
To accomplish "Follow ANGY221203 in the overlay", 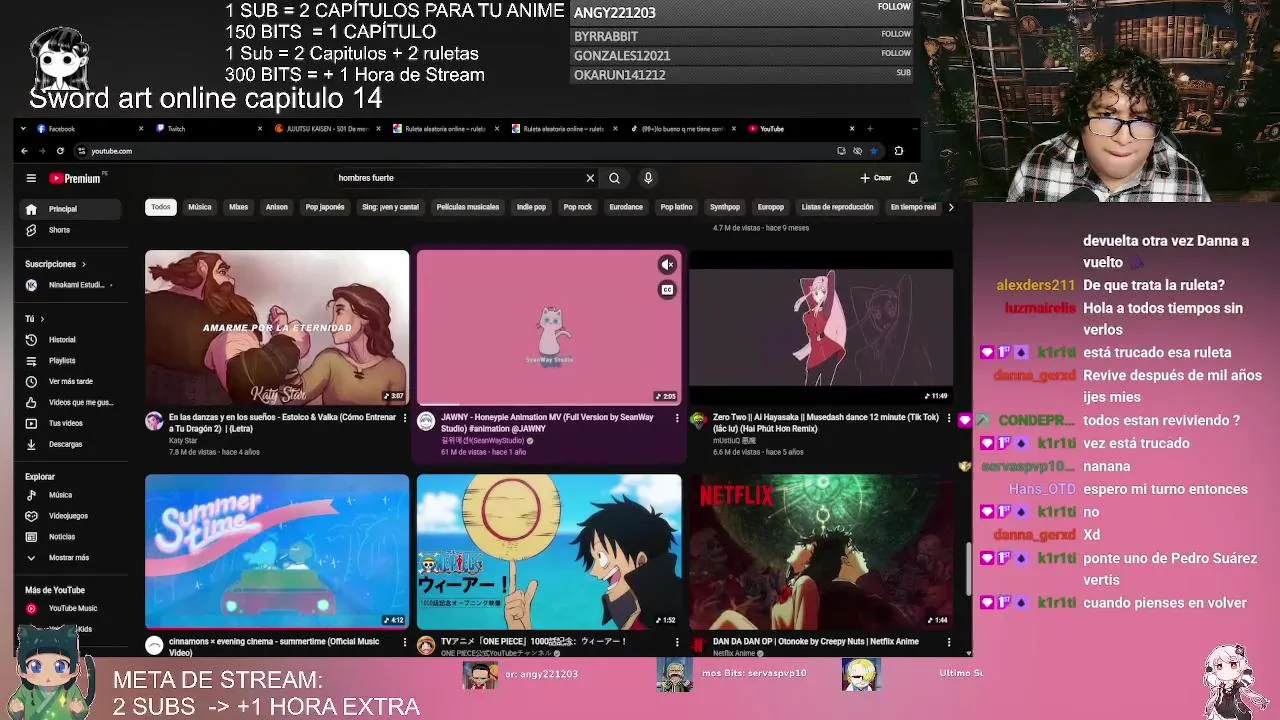I will 894,7.
